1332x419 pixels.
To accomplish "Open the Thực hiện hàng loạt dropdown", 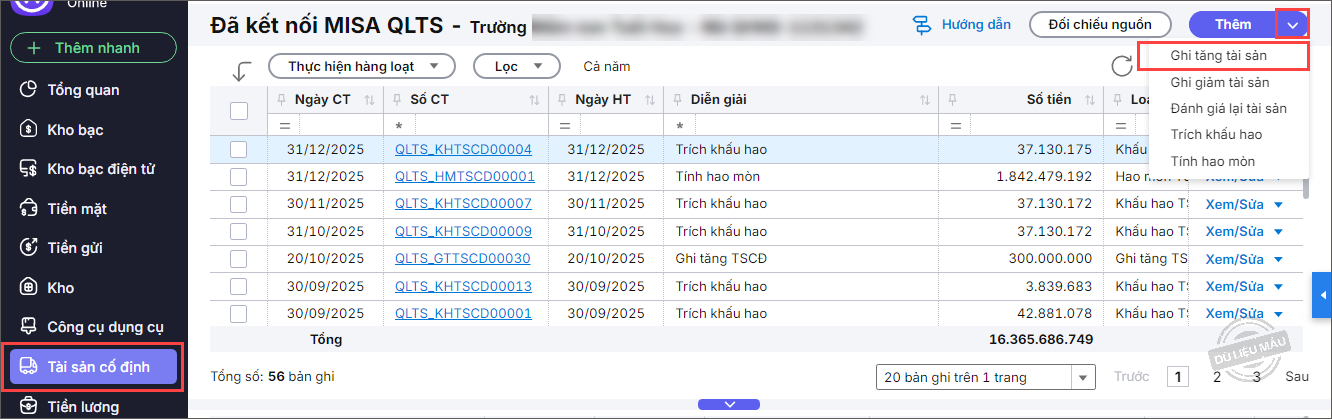I will click(x=362, y=67).
